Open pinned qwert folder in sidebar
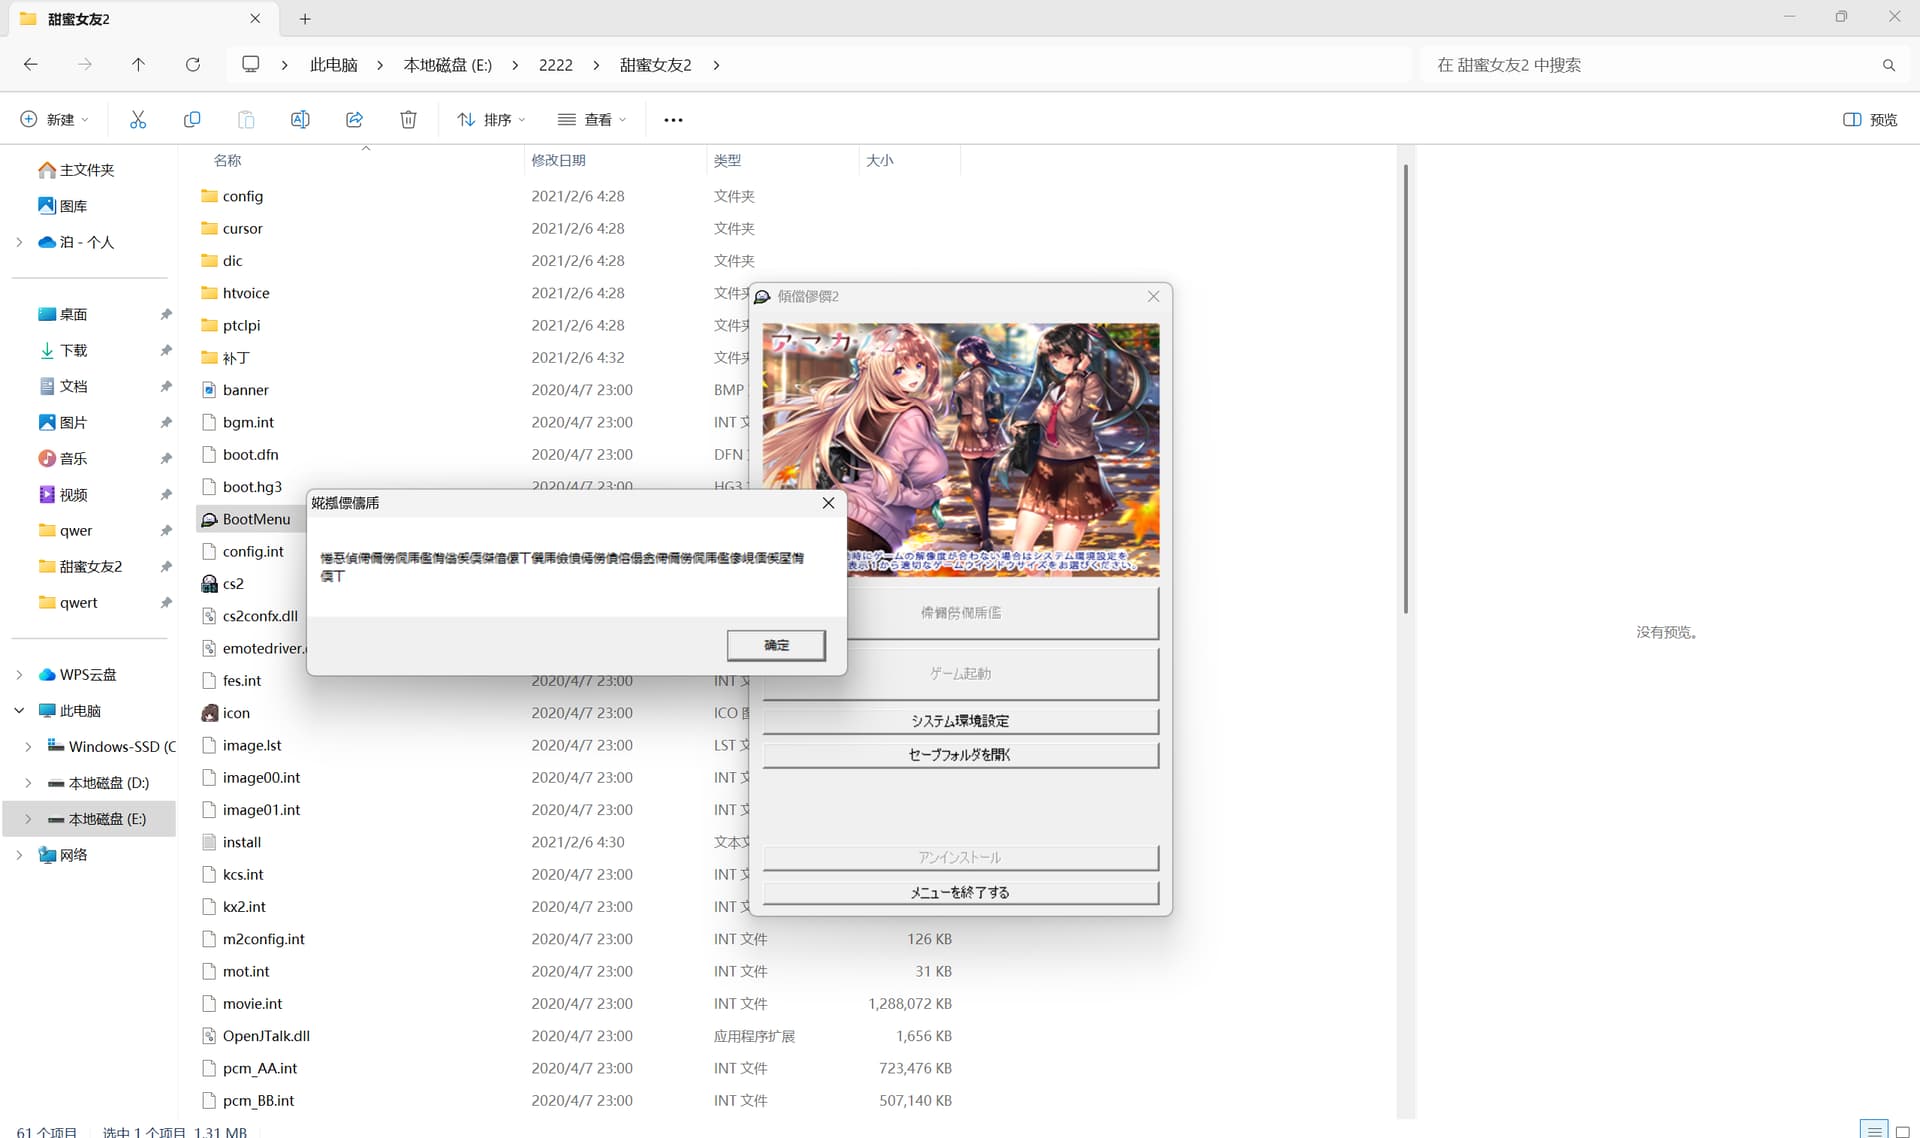This screenshot has height=1138, width=1920. tap(68, 602)
